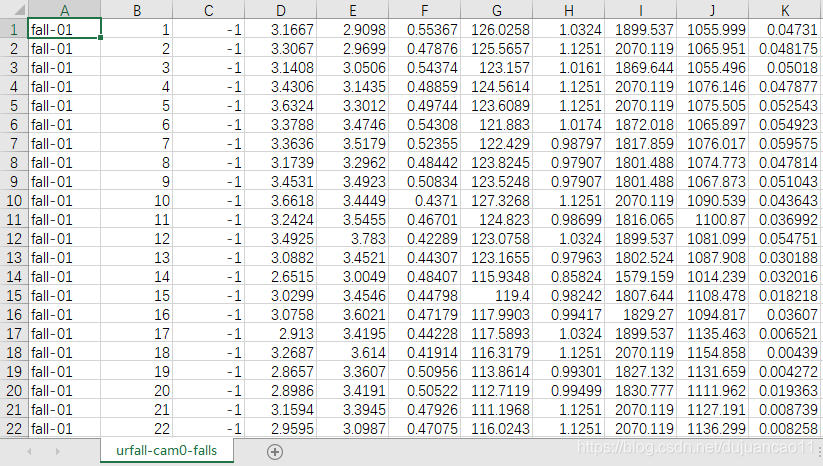The height and width of the screenshot is (466, 823).
Task: Click cell A1 containing fall-01
Action: [x=64, y=29]
